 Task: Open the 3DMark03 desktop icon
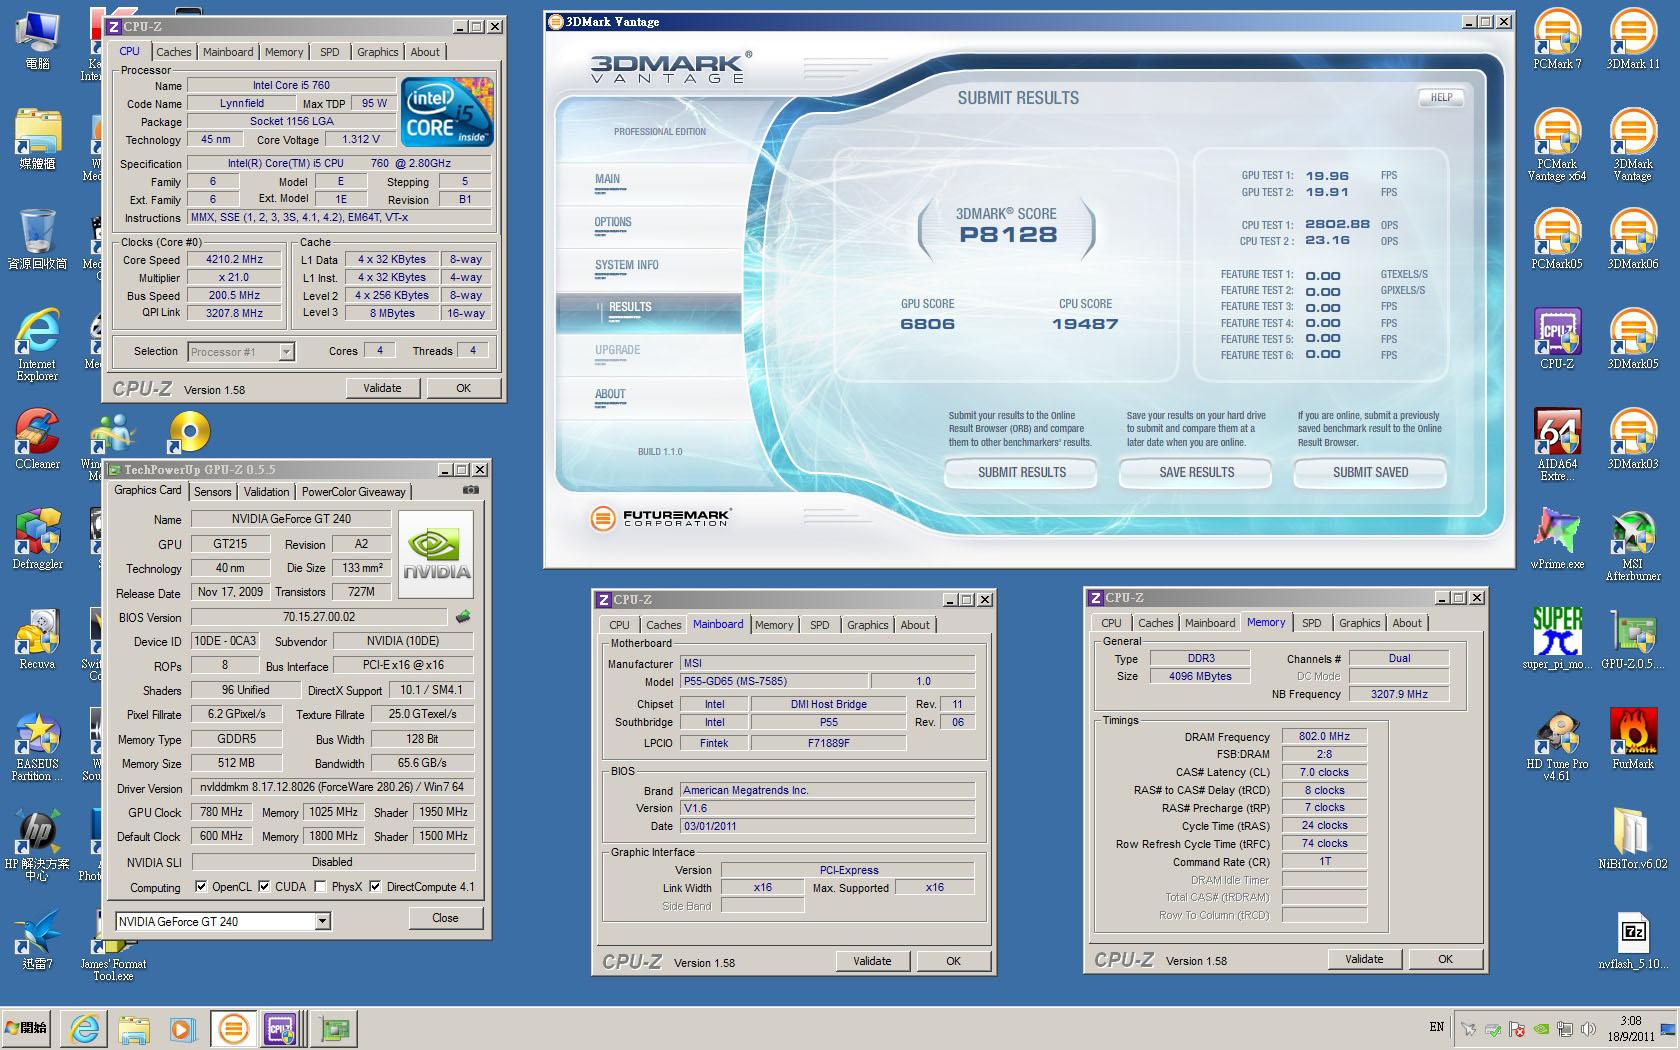(x=1632, y=439)
